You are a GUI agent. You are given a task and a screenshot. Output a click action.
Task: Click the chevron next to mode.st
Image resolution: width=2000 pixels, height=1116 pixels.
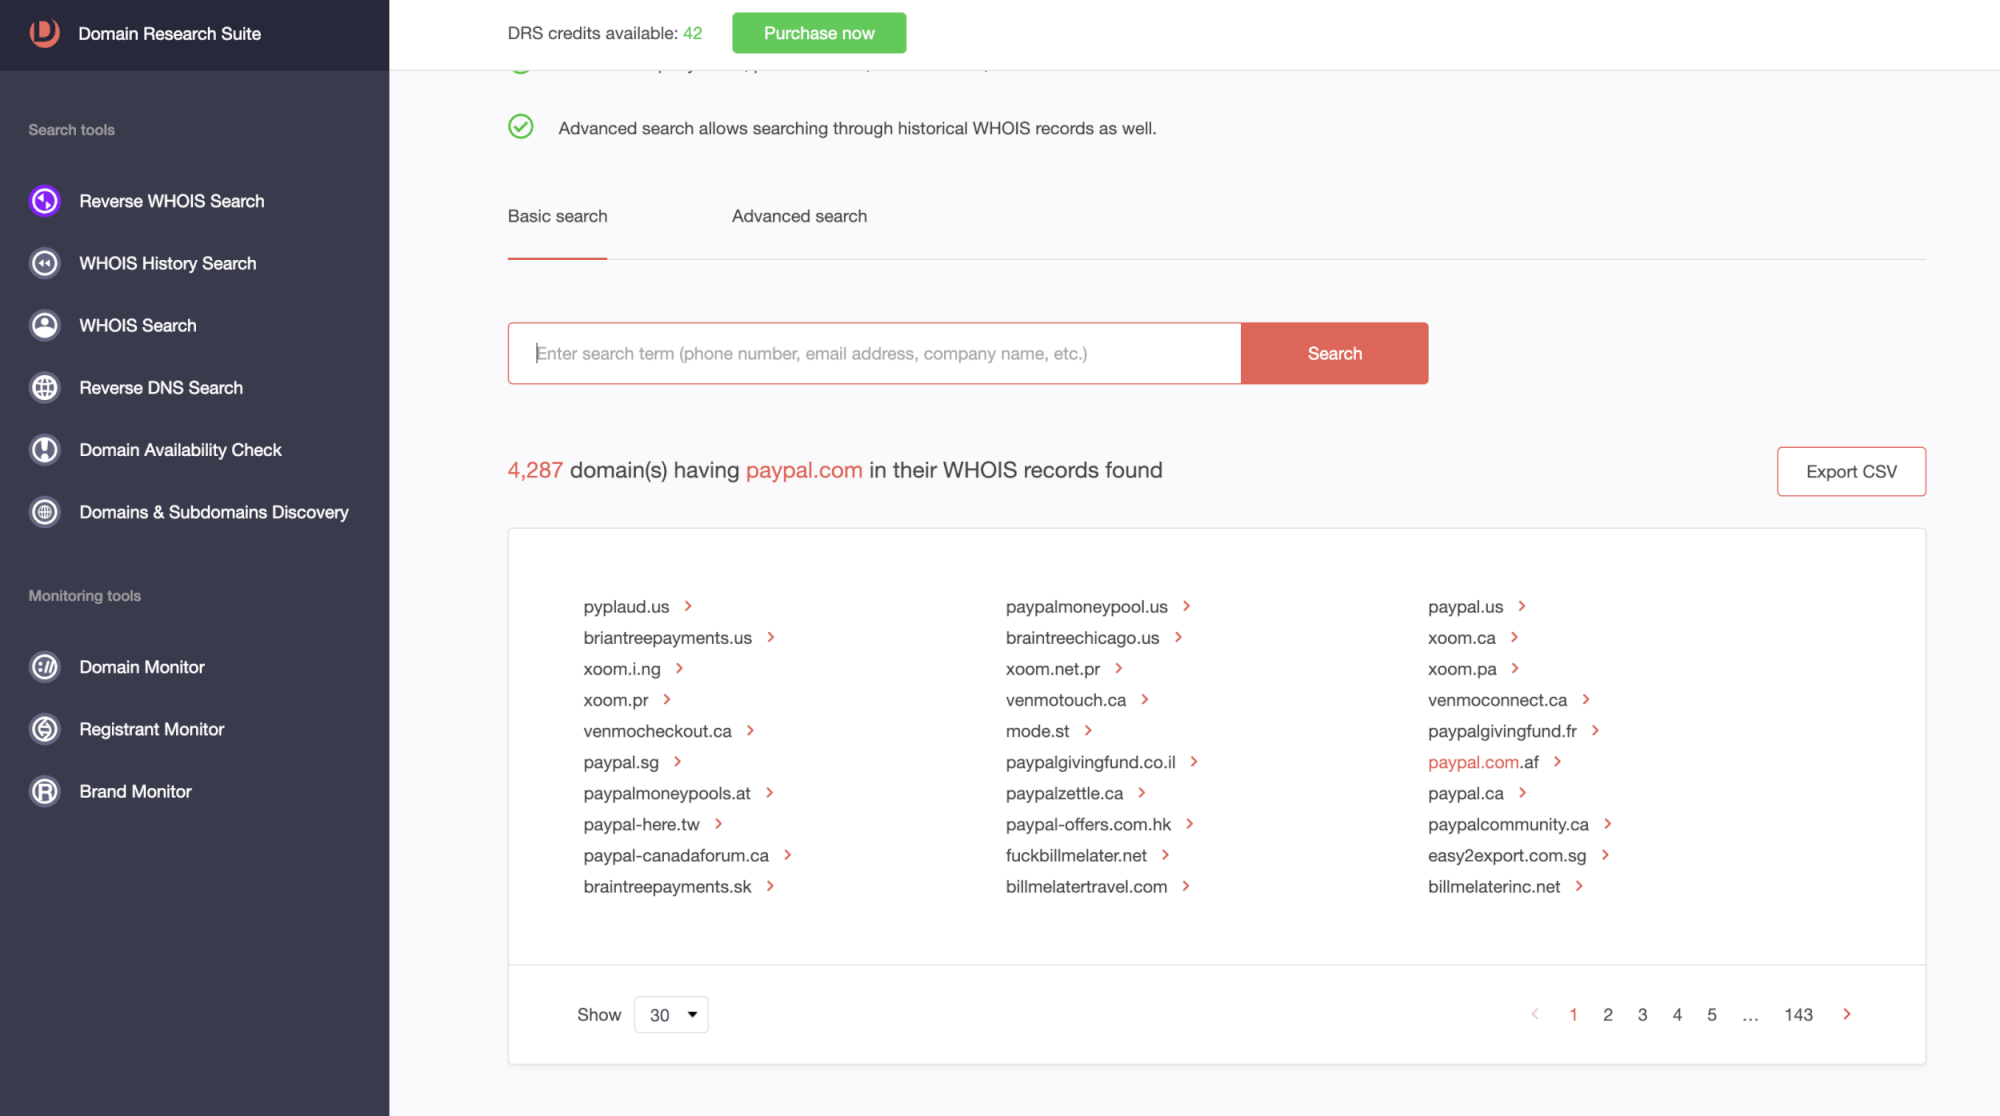(x=1088, y=731)
